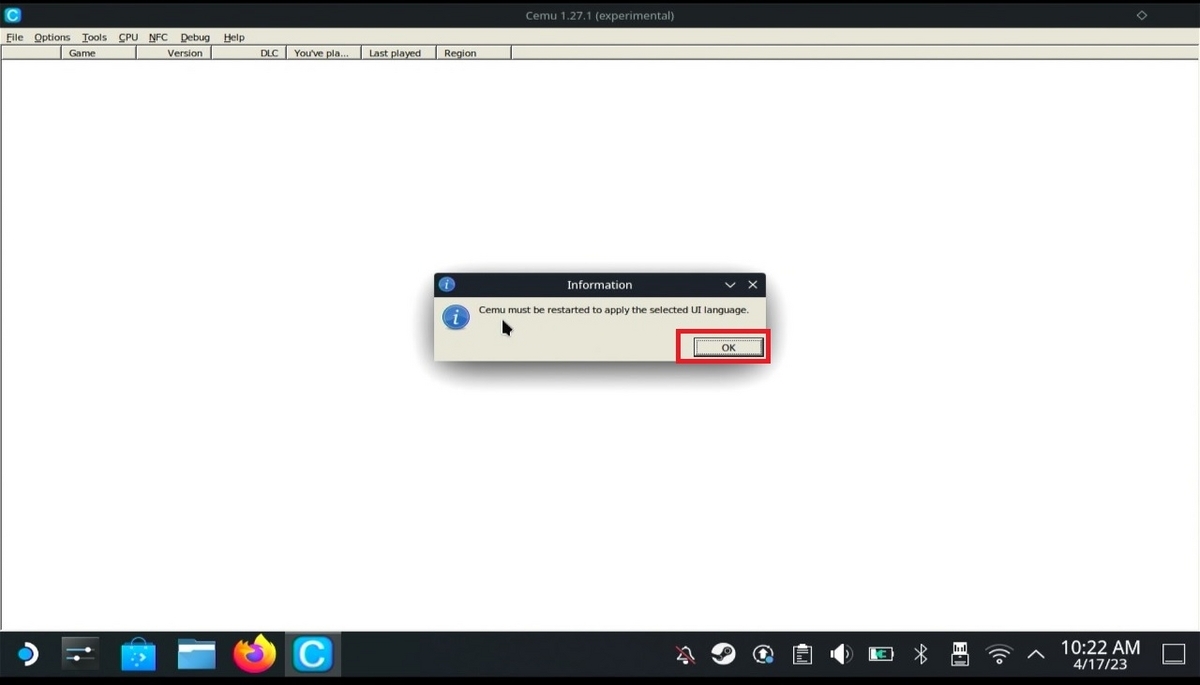Close the Information dialog
Viewport: 1200px width, 685px height.
[753, 285]
